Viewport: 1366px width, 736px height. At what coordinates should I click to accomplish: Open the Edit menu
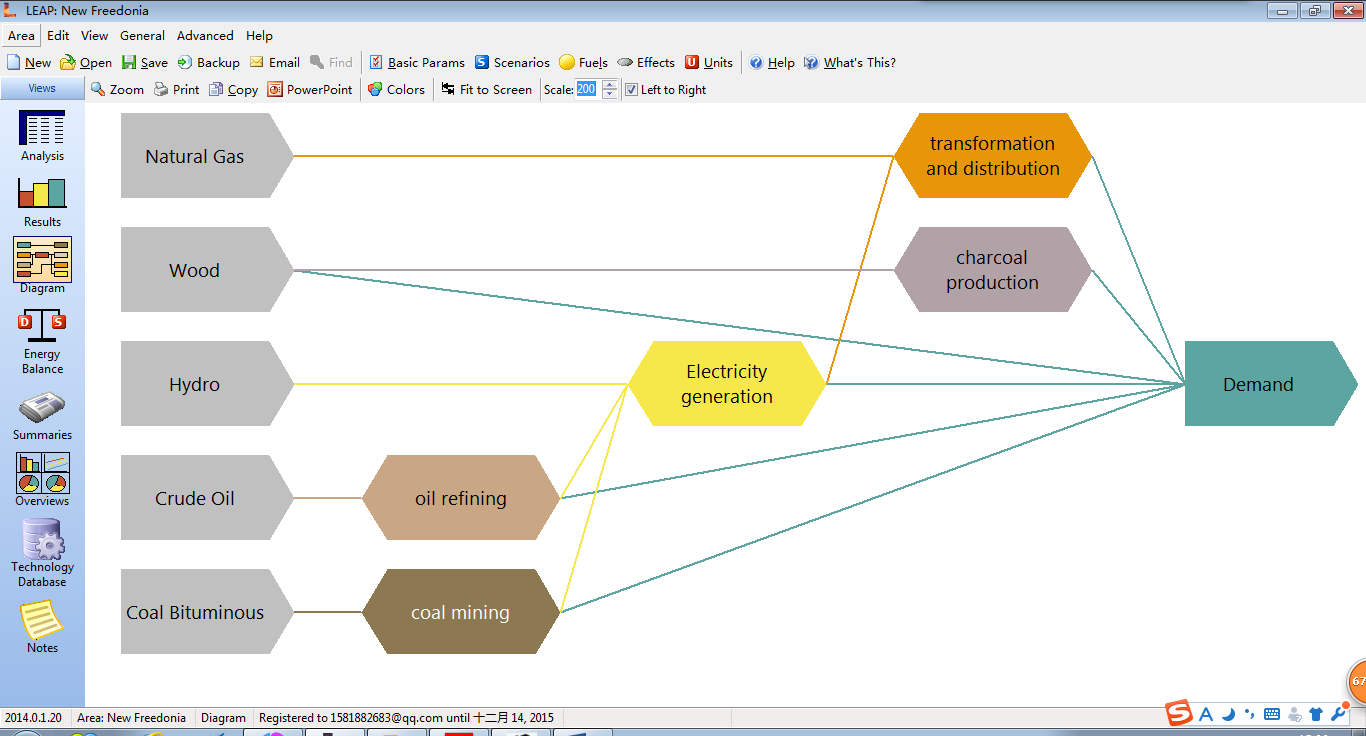58,35
